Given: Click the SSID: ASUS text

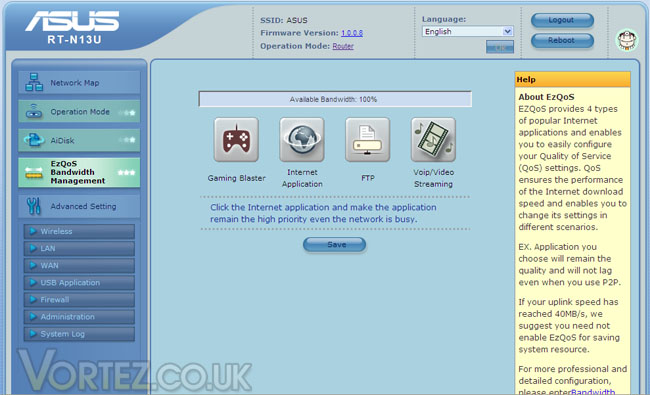Looking at the screenshot, I should click(284, 20).
